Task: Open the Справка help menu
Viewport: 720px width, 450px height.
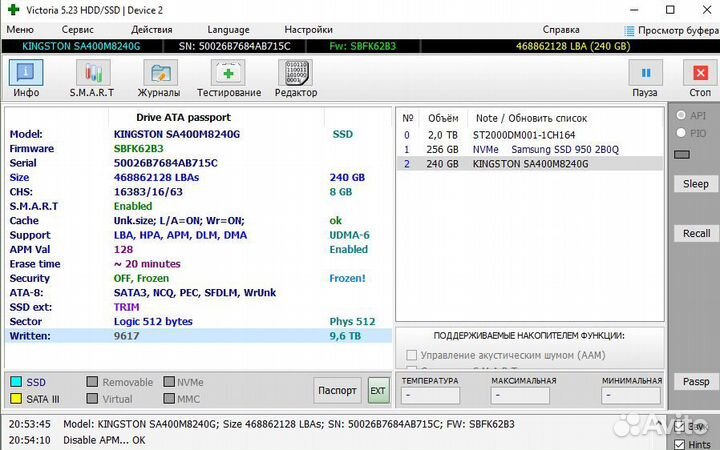Action: point(561,29)
